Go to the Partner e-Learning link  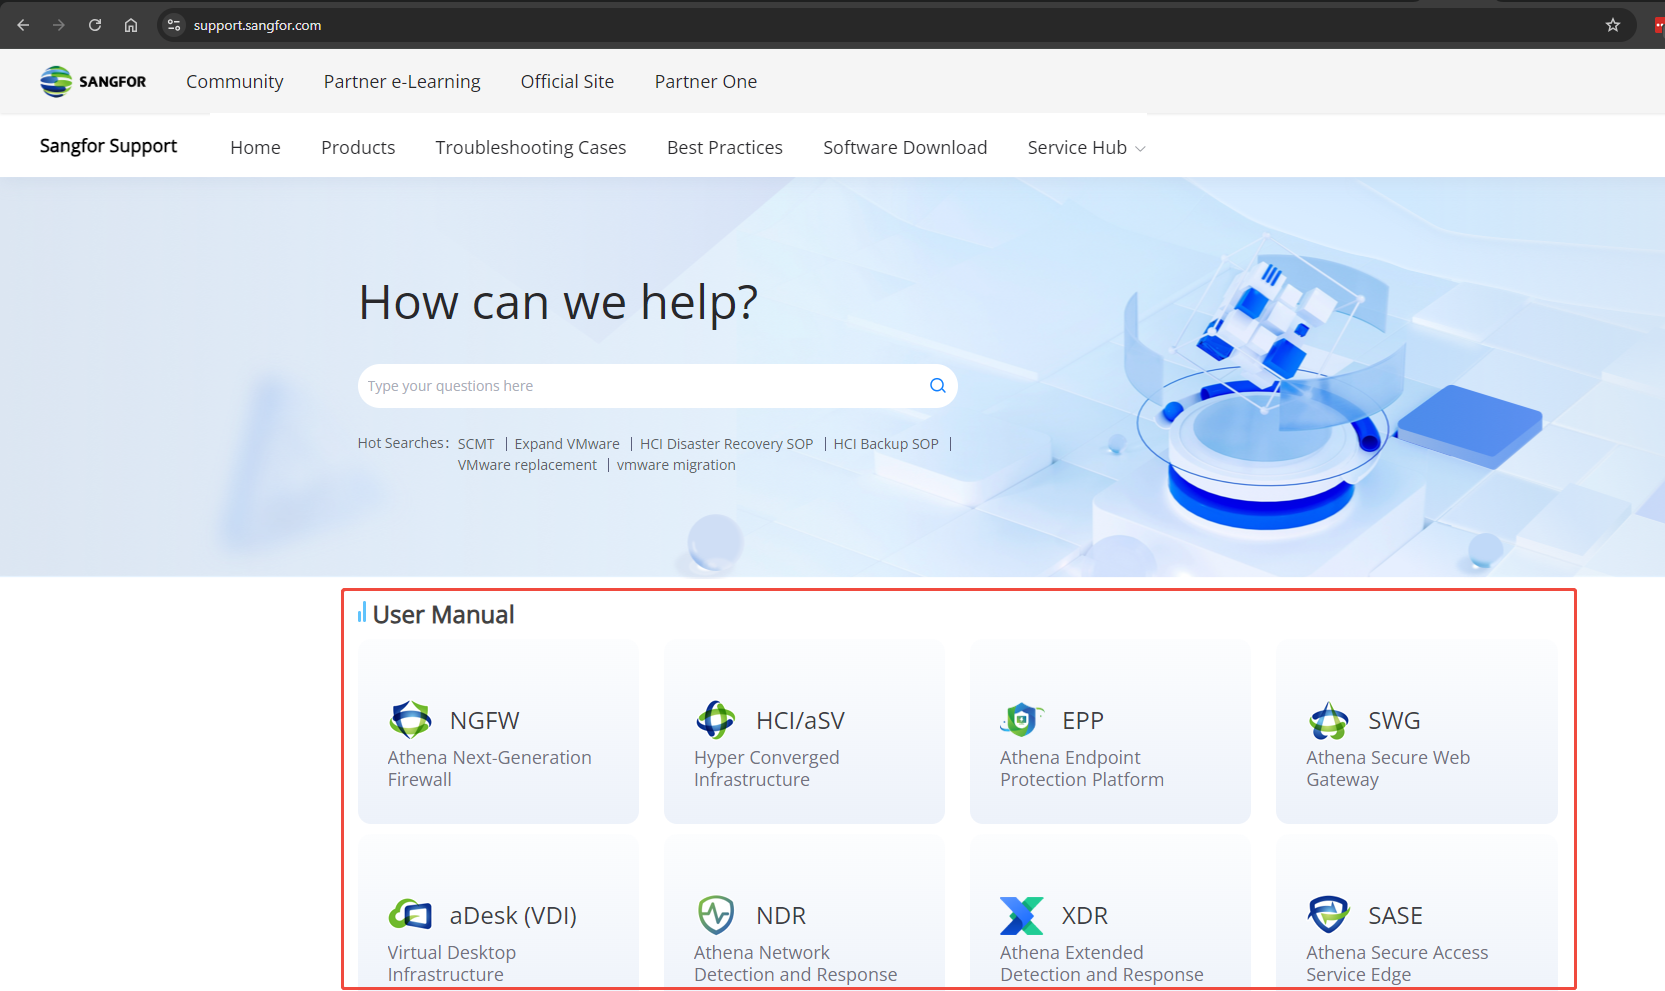[x=402, y=82]
